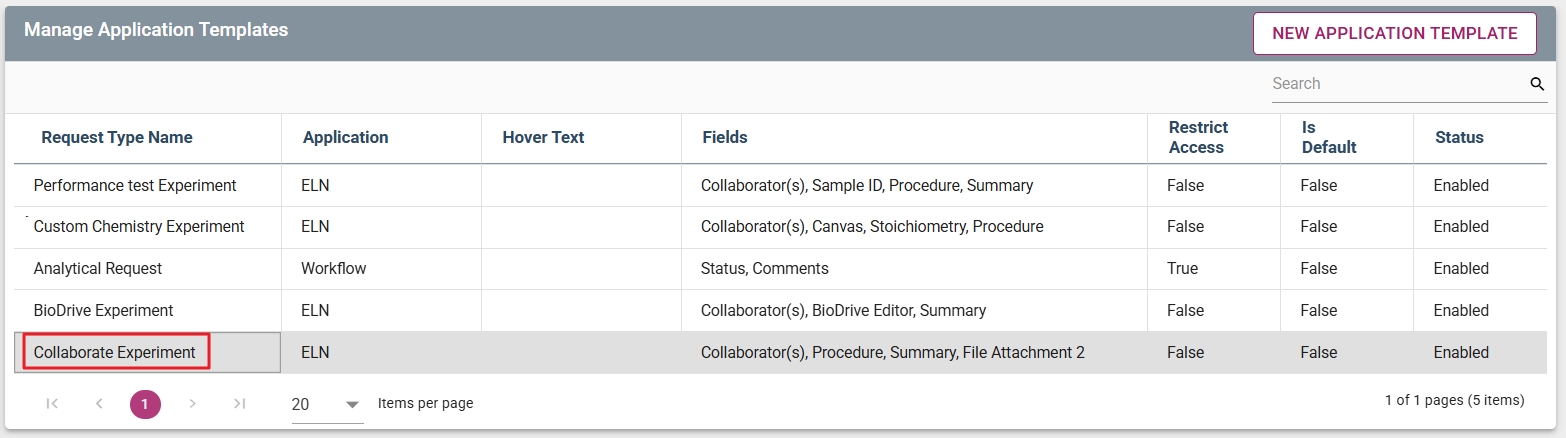This screenshot has height=438, width=1566.
Task: Sort by Restrict Access column
Action: coord(1196,137)
